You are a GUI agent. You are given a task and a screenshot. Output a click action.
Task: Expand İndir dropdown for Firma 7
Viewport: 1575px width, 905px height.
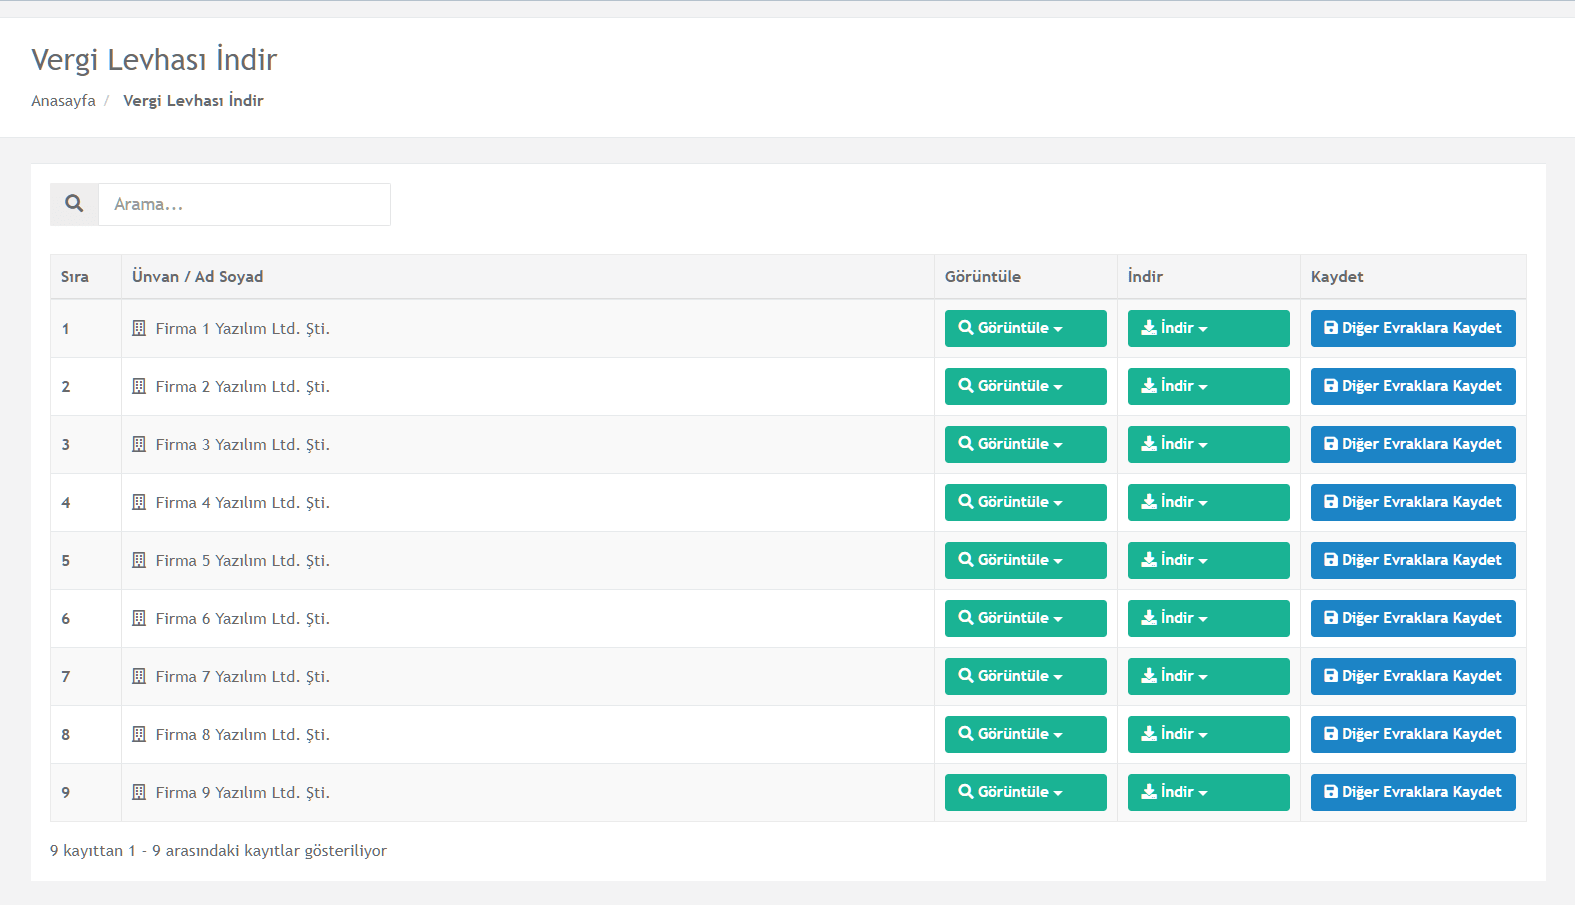click(1208, 676)
